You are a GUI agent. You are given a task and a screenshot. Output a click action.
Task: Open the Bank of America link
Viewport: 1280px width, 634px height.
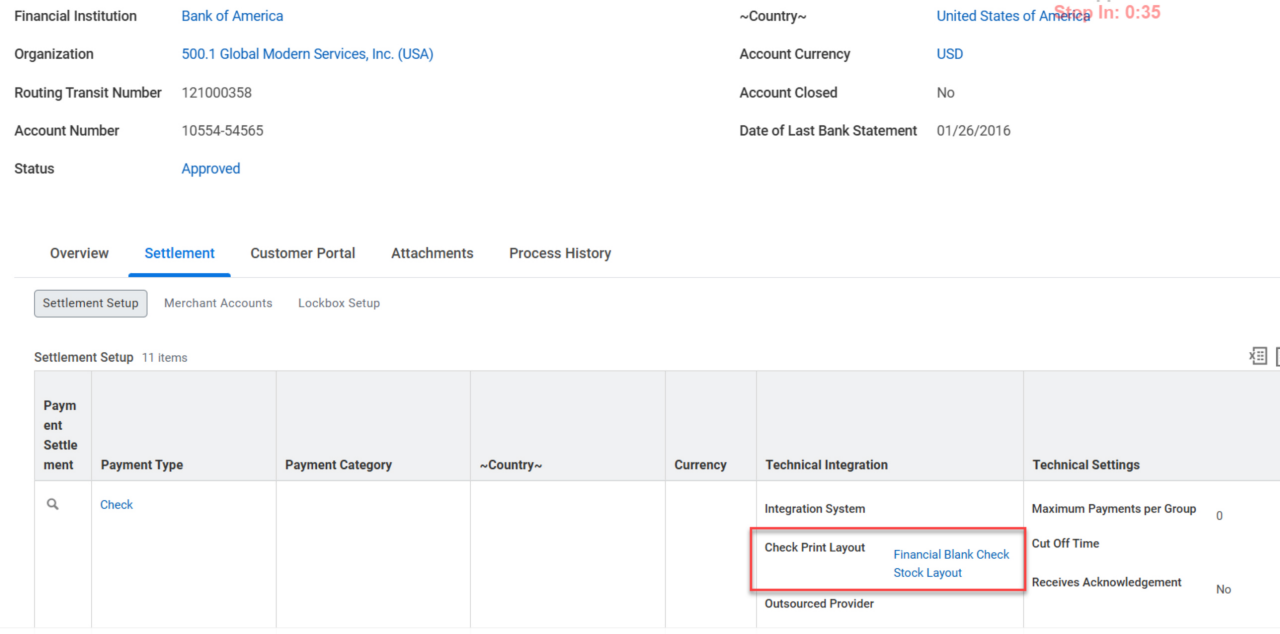(x=232, y=16)
